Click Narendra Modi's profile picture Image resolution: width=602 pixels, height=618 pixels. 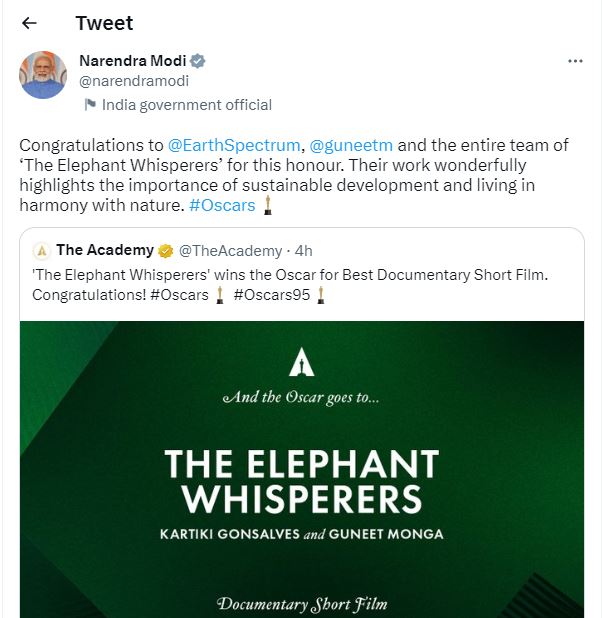43,75
